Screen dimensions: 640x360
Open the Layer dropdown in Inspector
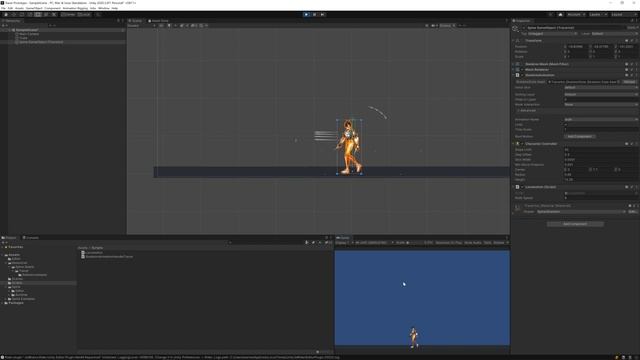(x=615, y=33)
